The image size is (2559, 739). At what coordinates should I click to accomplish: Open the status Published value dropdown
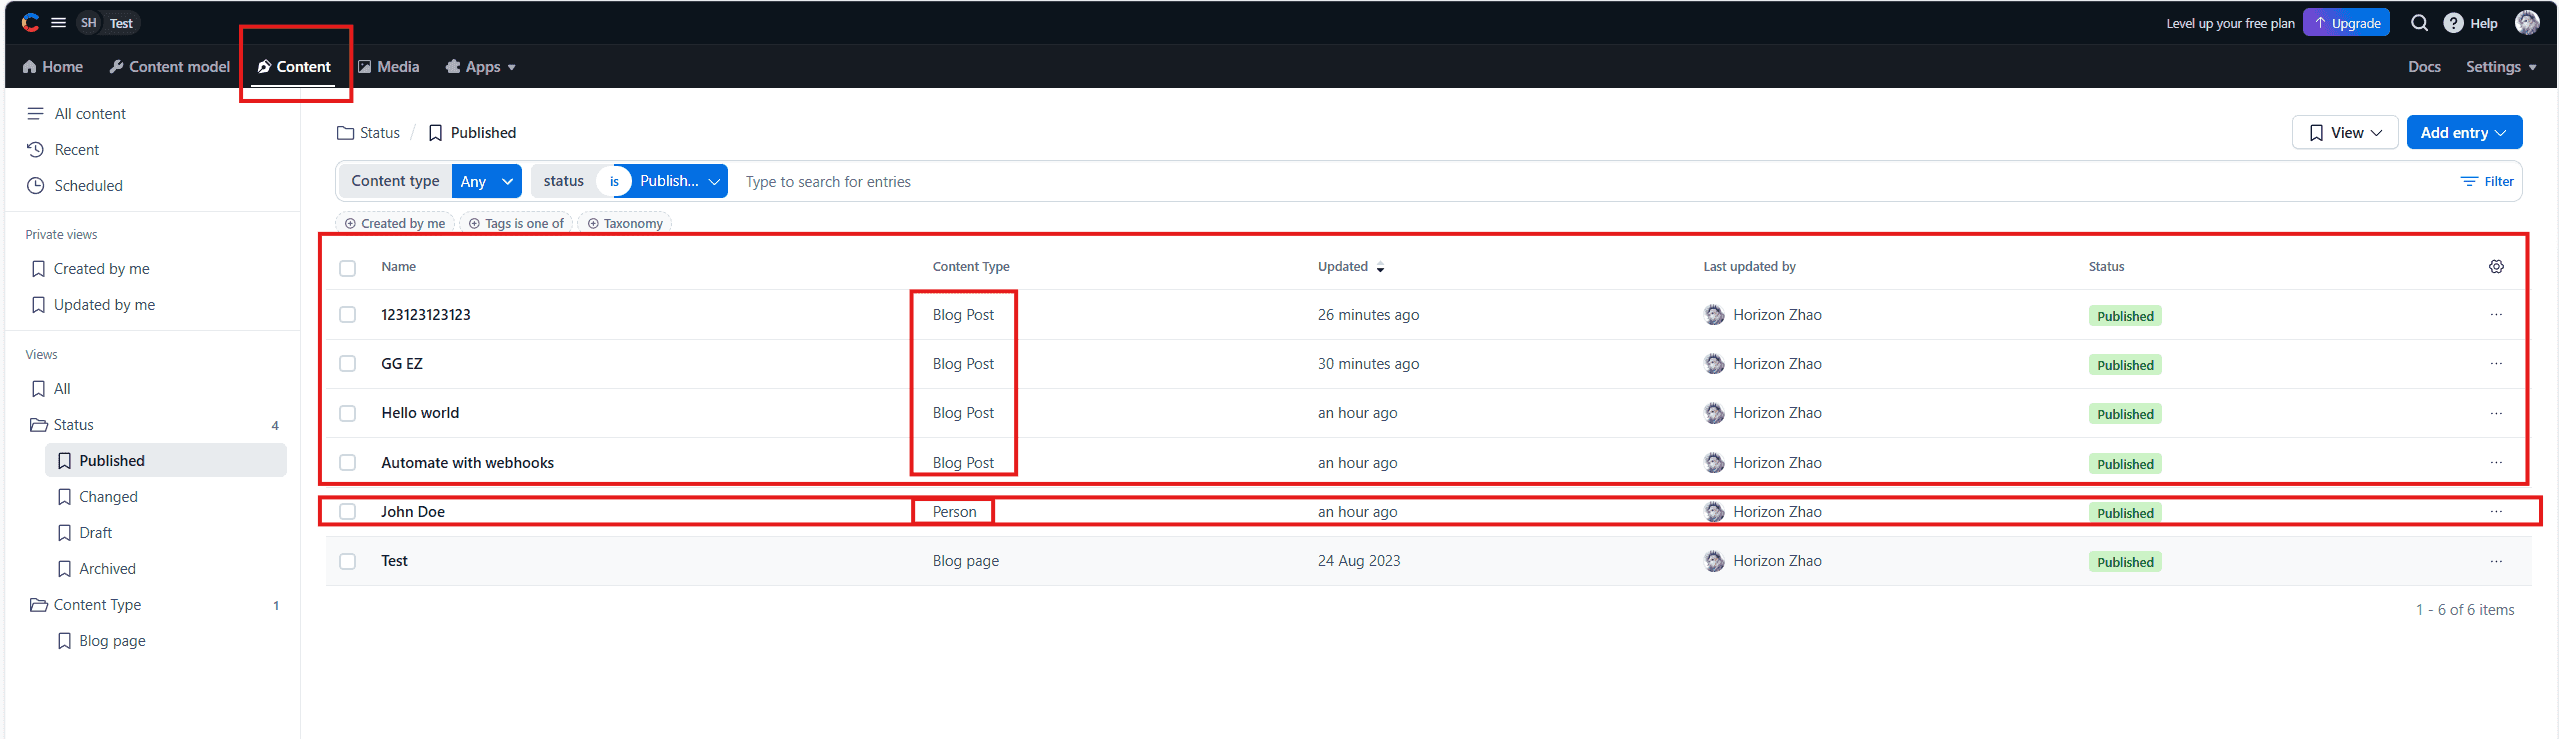[679, 181]
